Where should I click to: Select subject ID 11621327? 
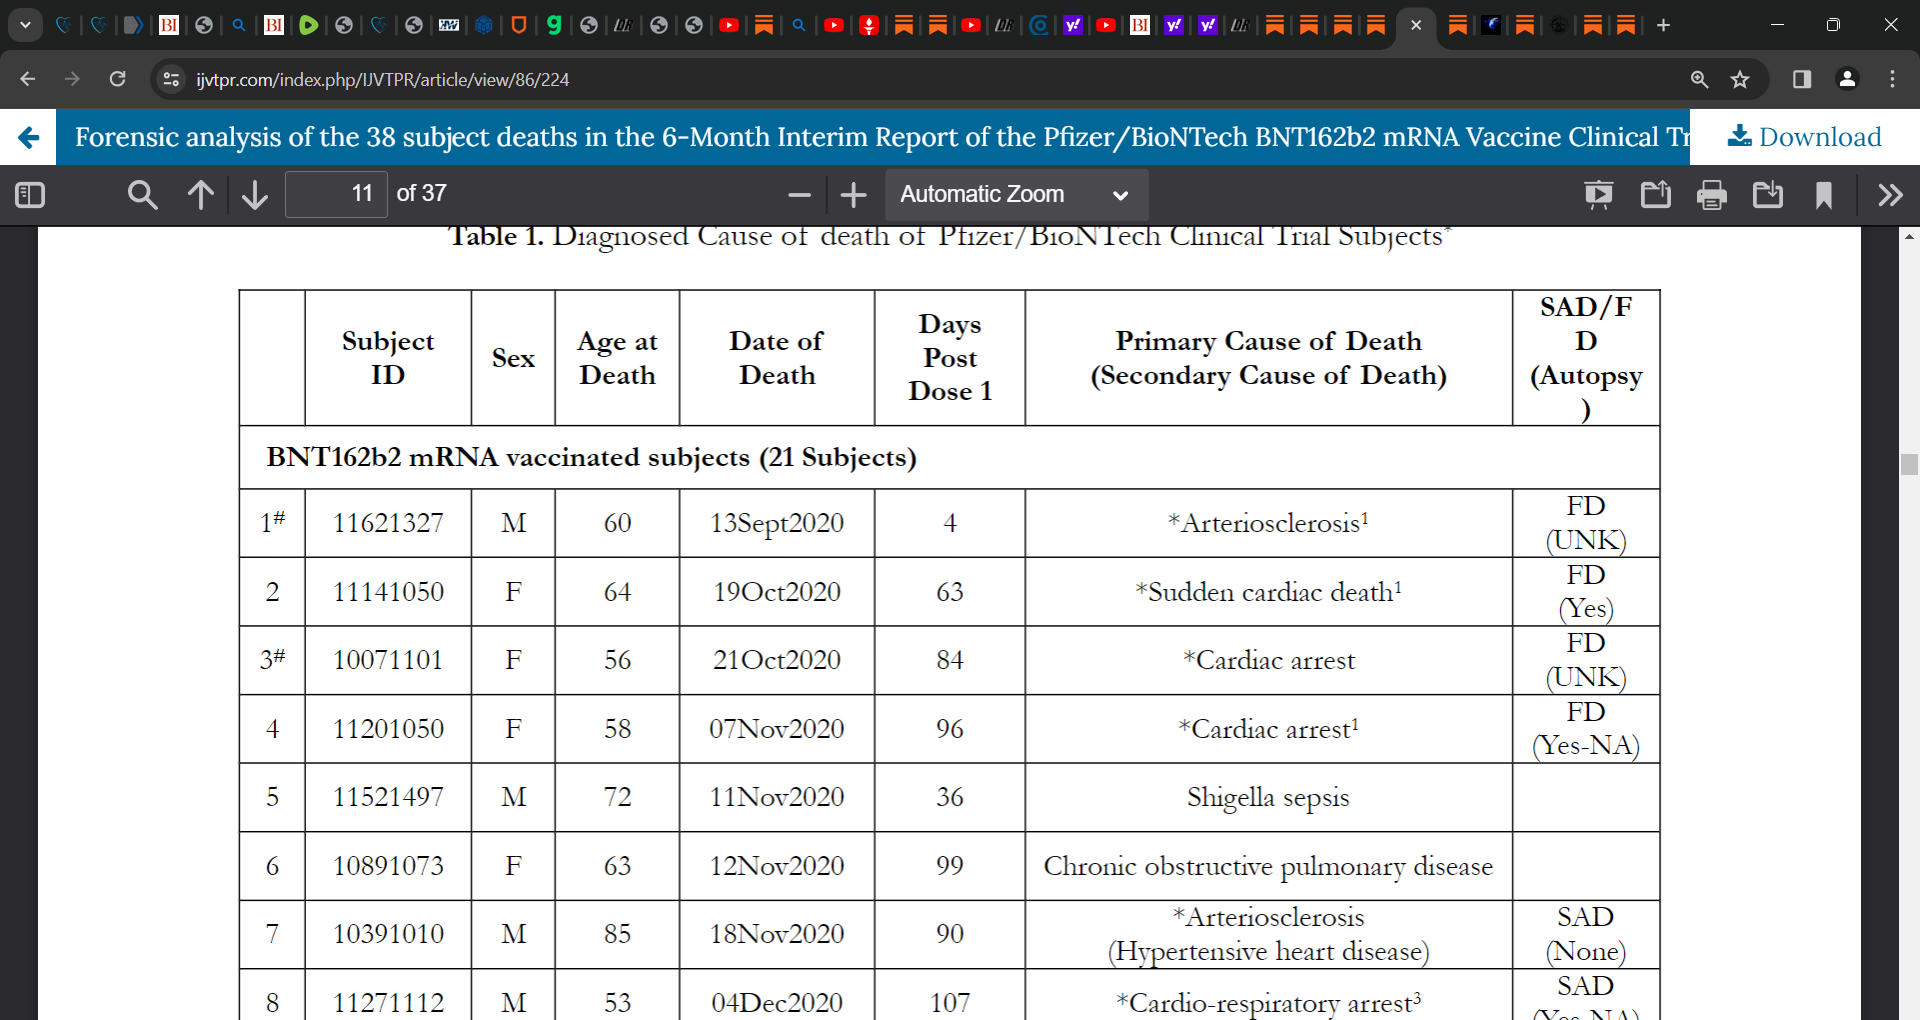coord(388,523)
